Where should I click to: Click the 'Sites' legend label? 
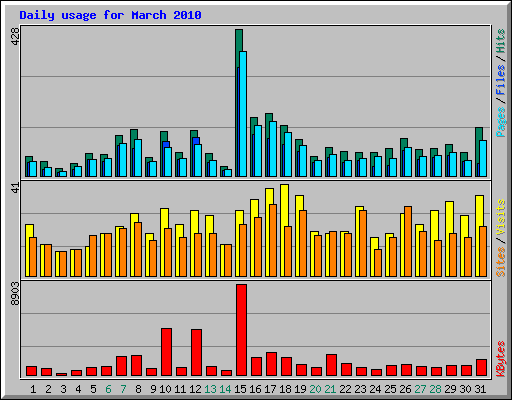click(501, 262)
